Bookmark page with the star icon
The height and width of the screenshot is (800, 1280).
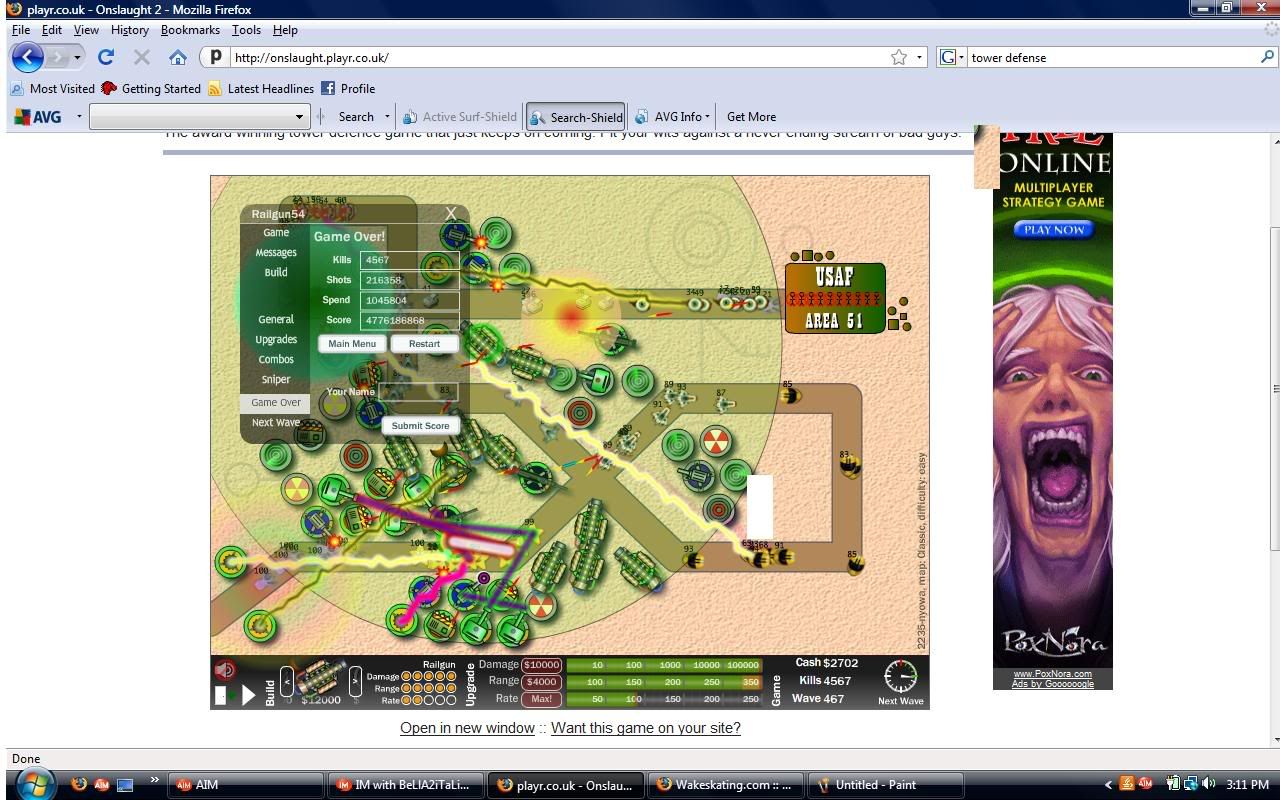899,57
